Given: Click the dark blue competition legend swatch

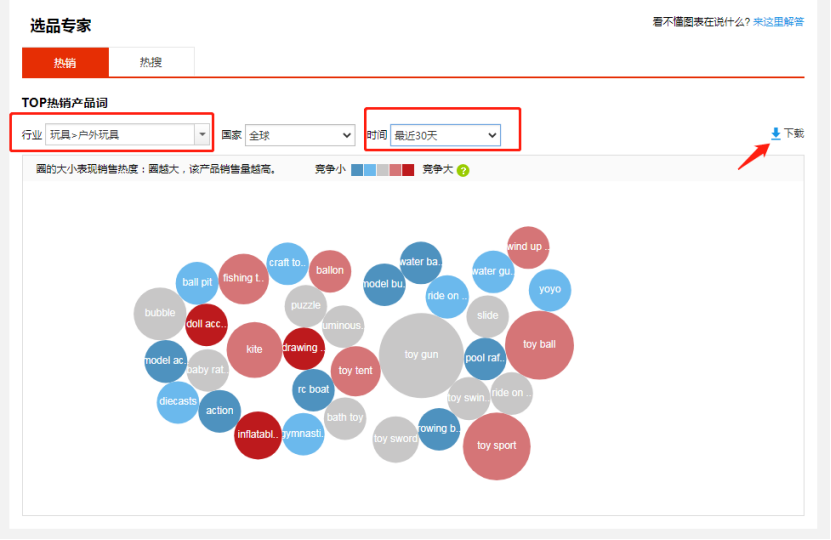Looking at the screenshot, I should [357, 170].
